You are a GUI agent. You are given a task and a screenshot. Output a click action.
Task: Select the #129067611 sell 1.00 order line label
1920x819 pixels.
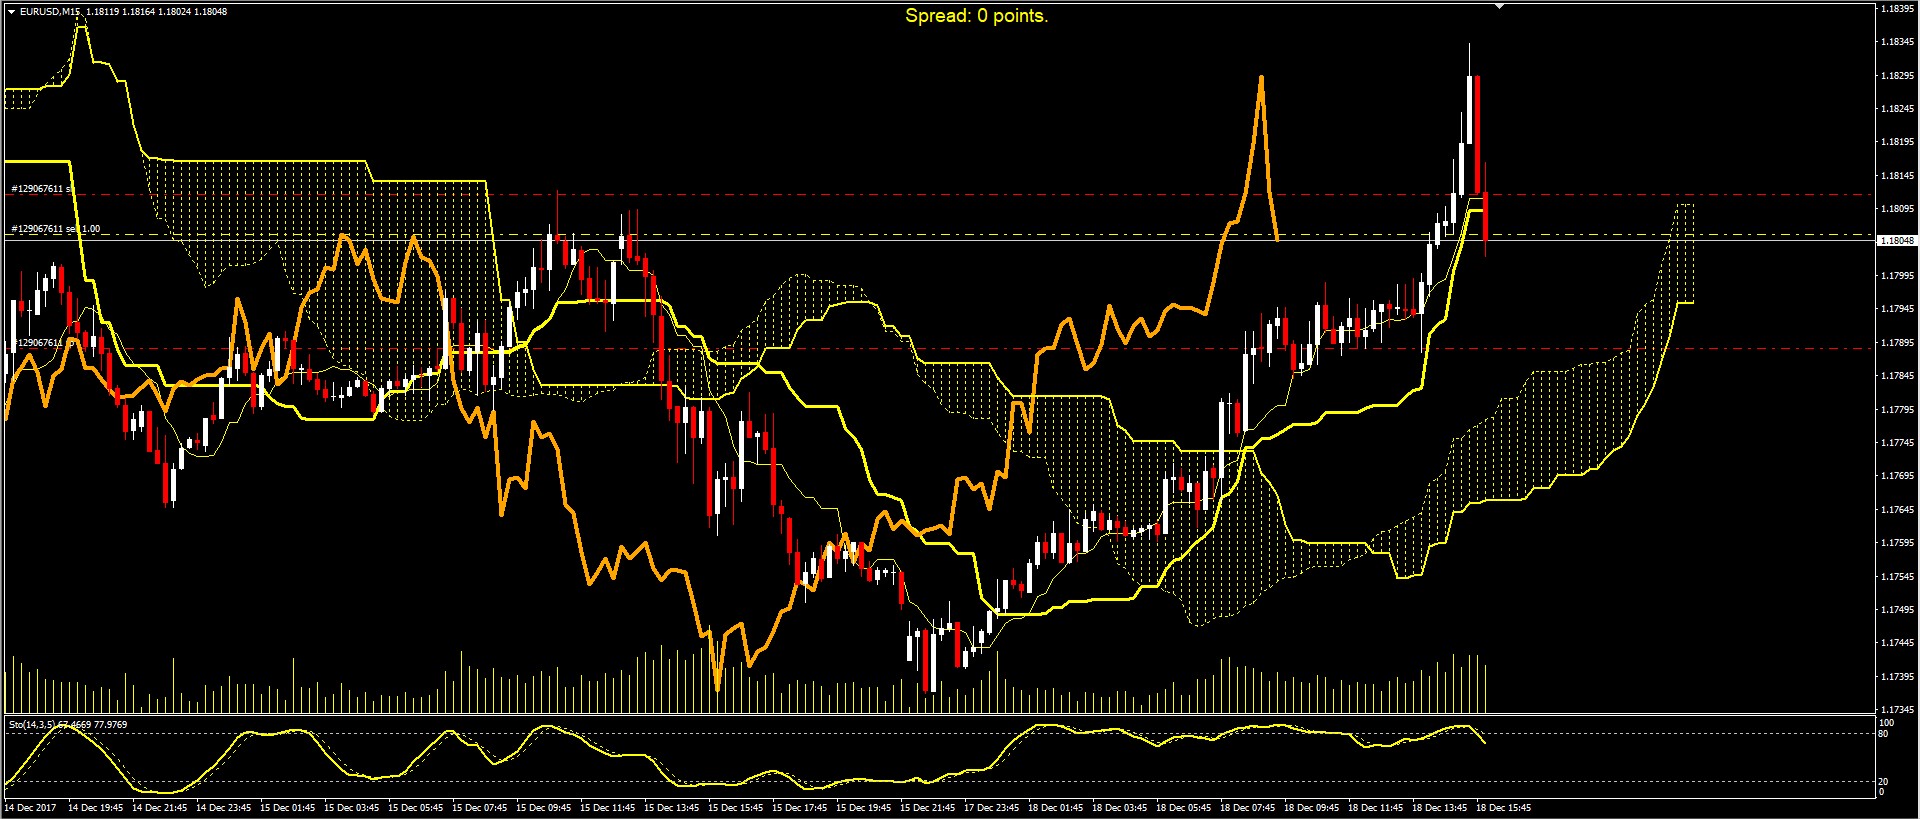(x=56, y=229)
